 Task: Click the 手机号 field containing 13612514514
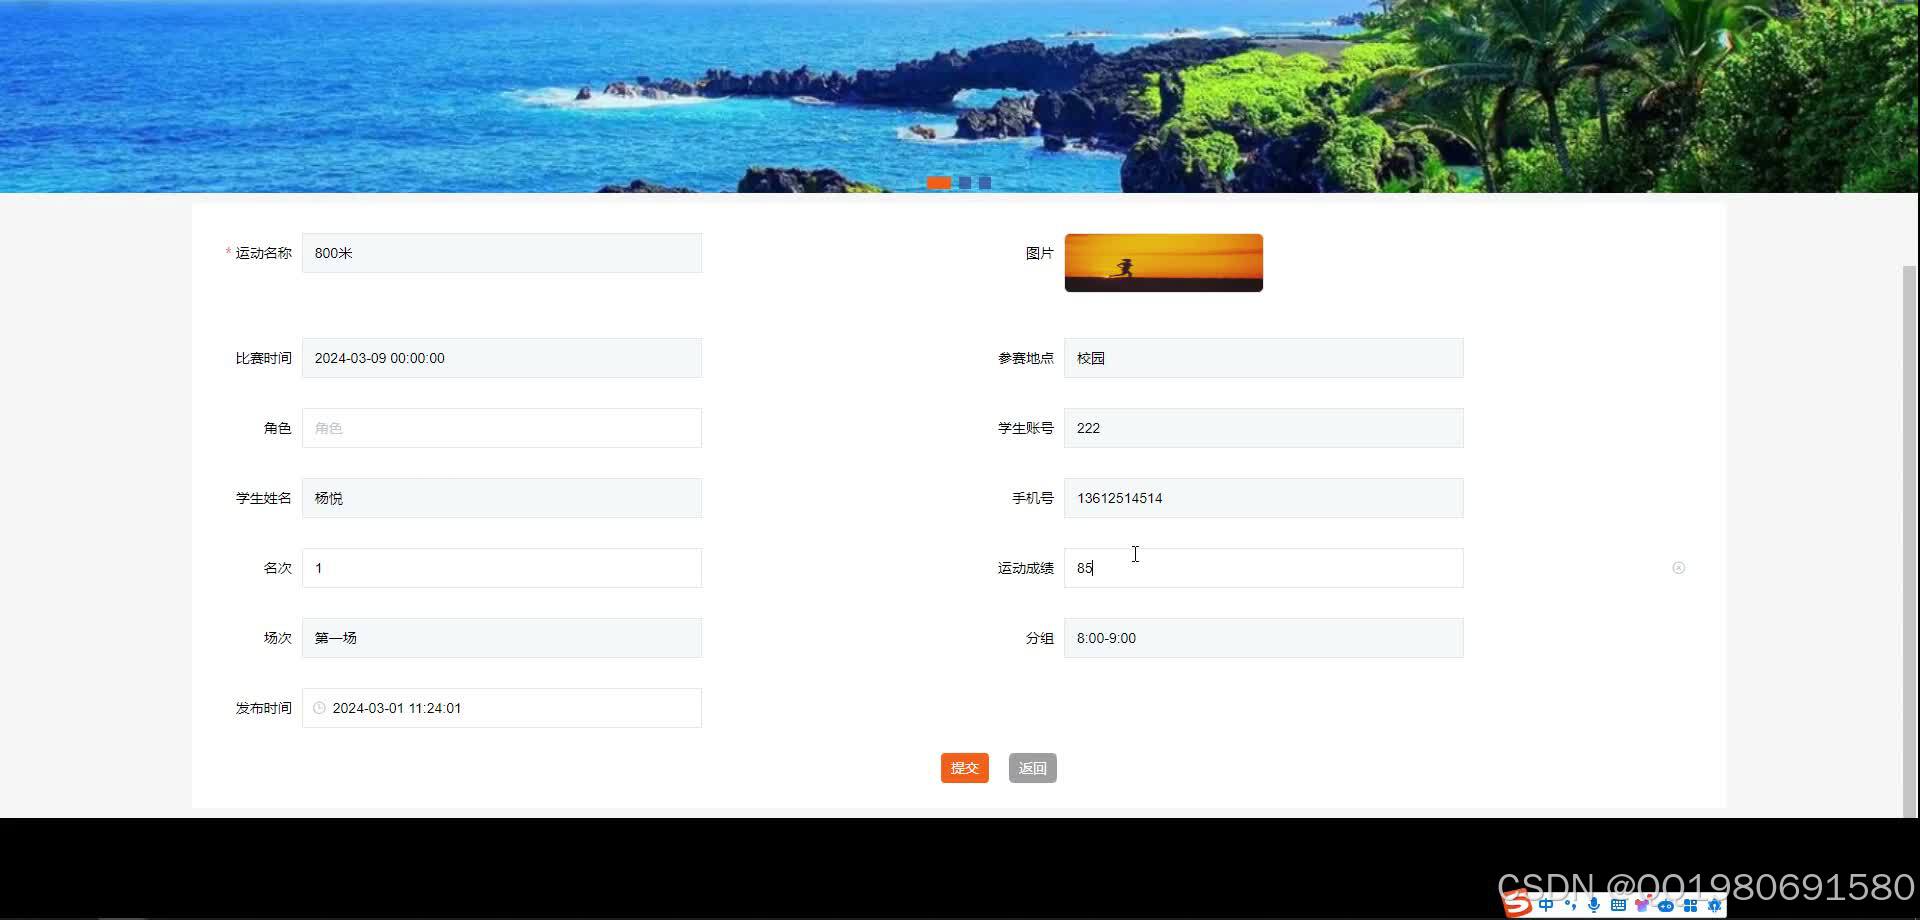tap(1264, 498)
